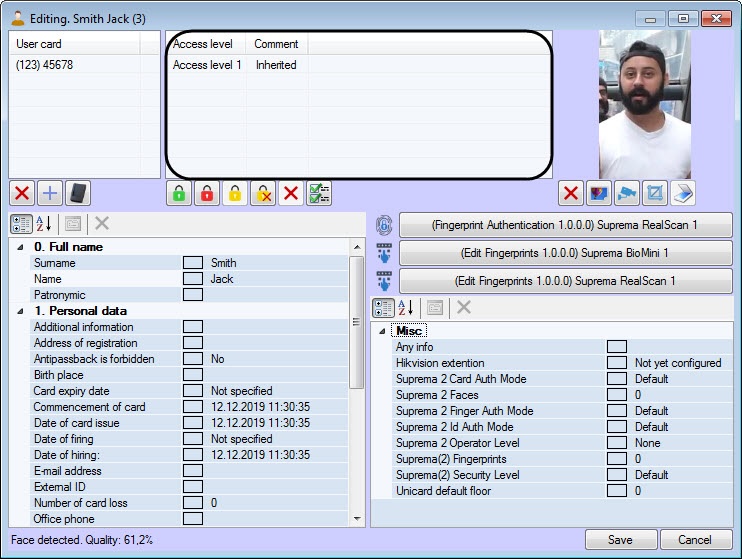Click the Save button
742x559 pixels.
point(620,540)
